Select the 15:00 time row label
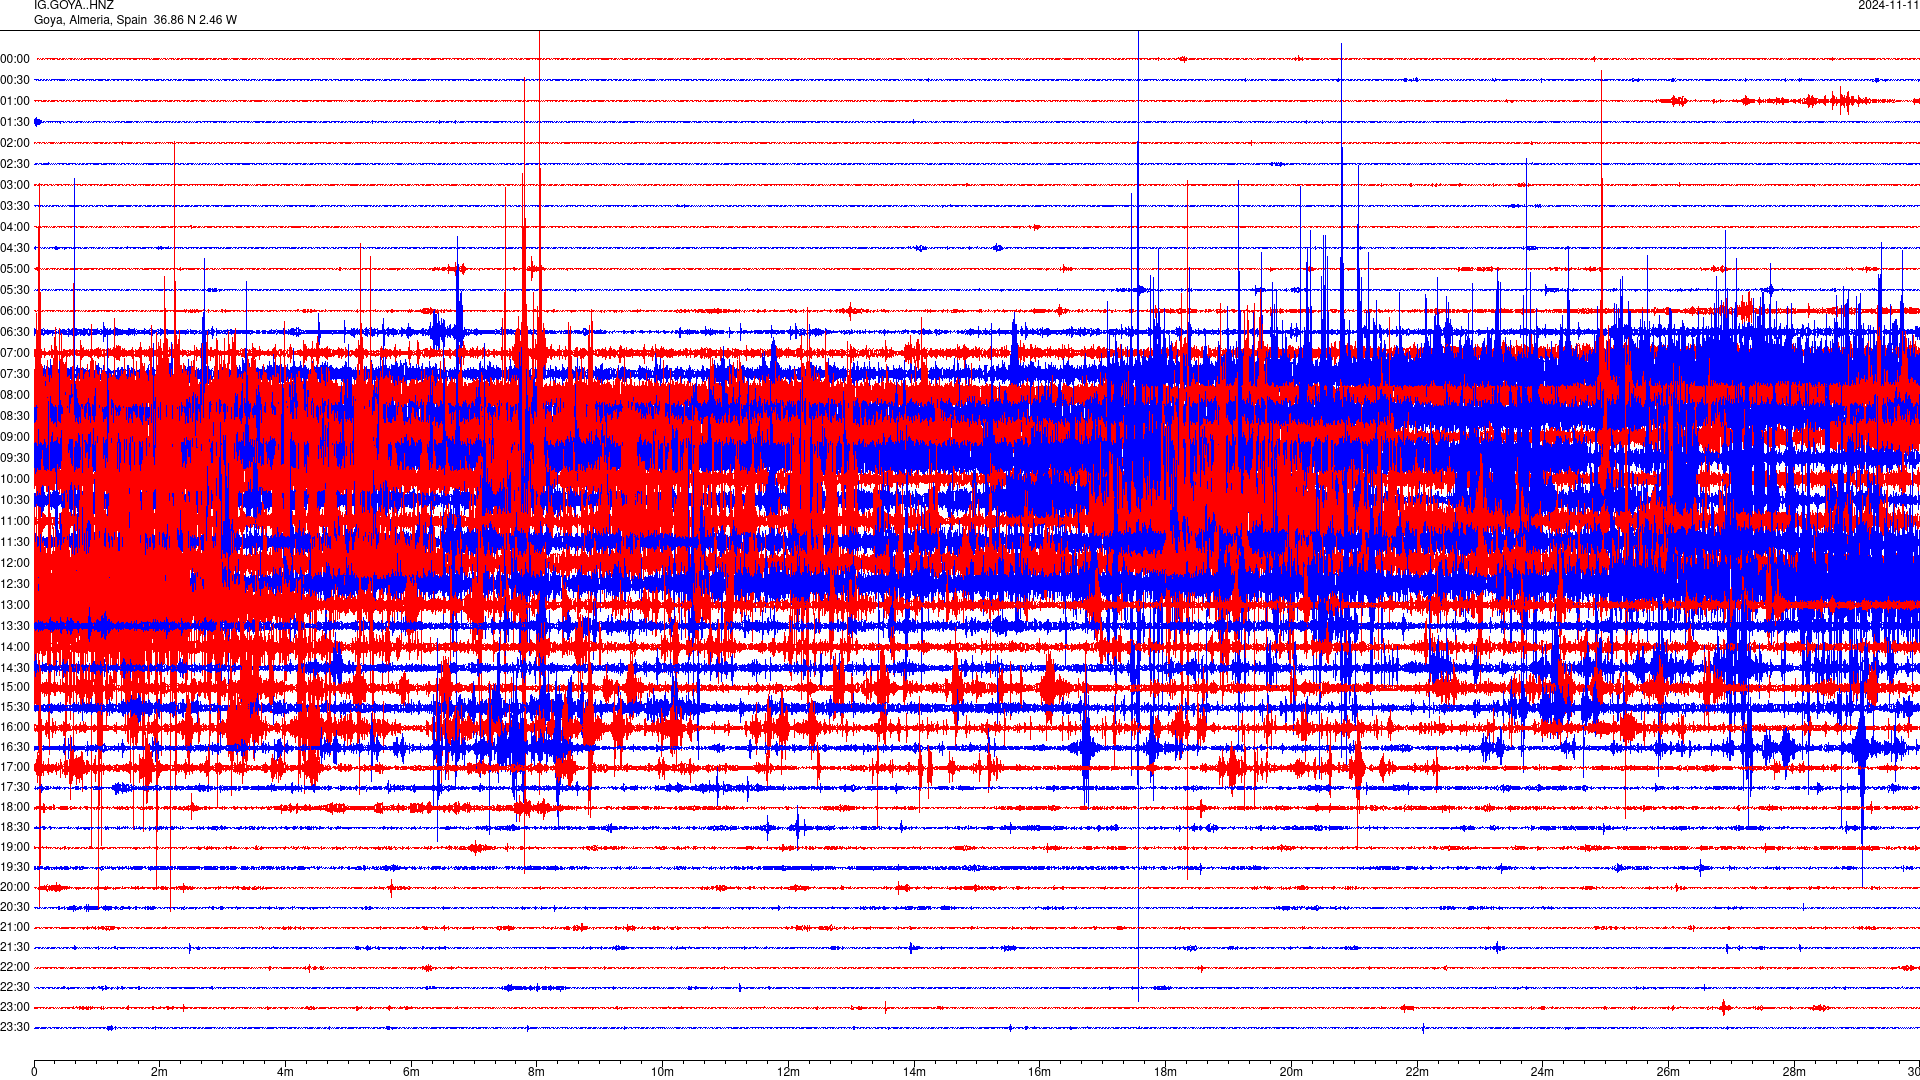Screen dimensions: 1920x1080 tap(15, 687)
